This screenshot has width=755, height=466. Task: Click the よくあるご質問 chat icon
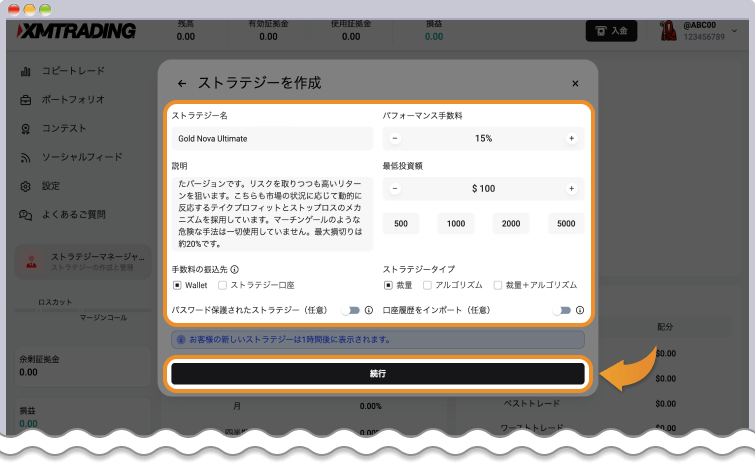(26, 215)
